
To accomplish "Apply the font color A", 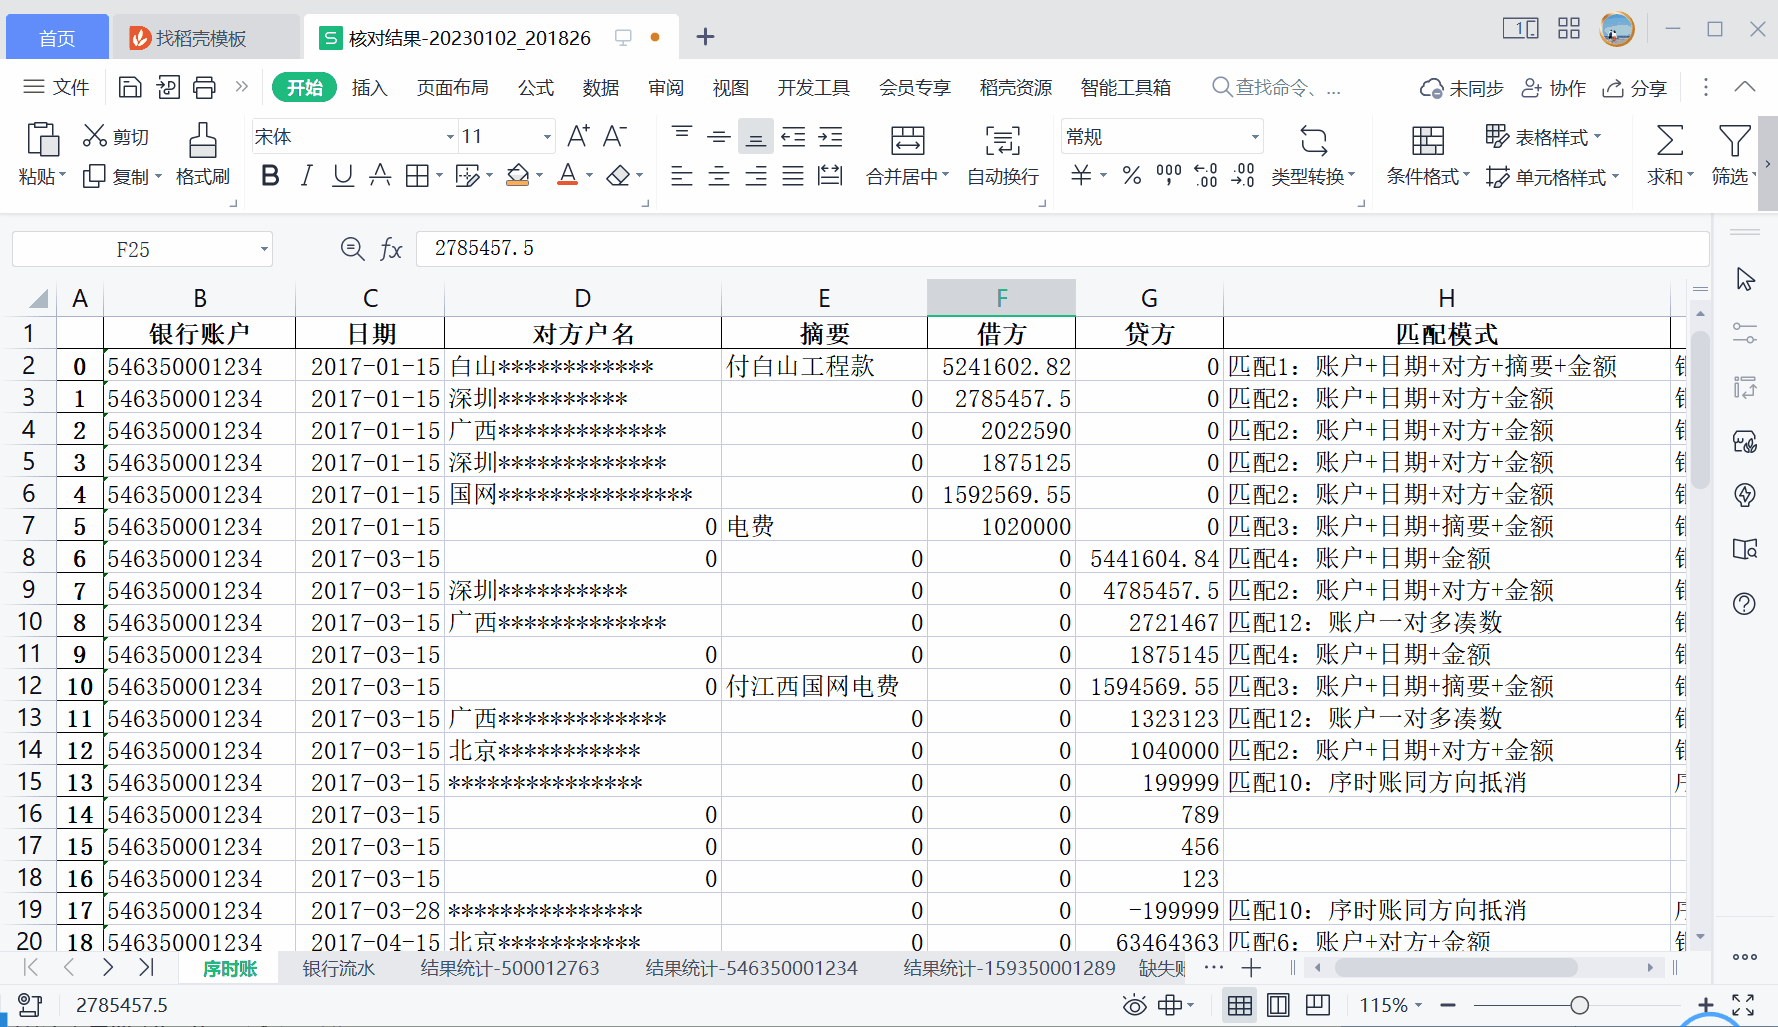I will tap(568, 176).
